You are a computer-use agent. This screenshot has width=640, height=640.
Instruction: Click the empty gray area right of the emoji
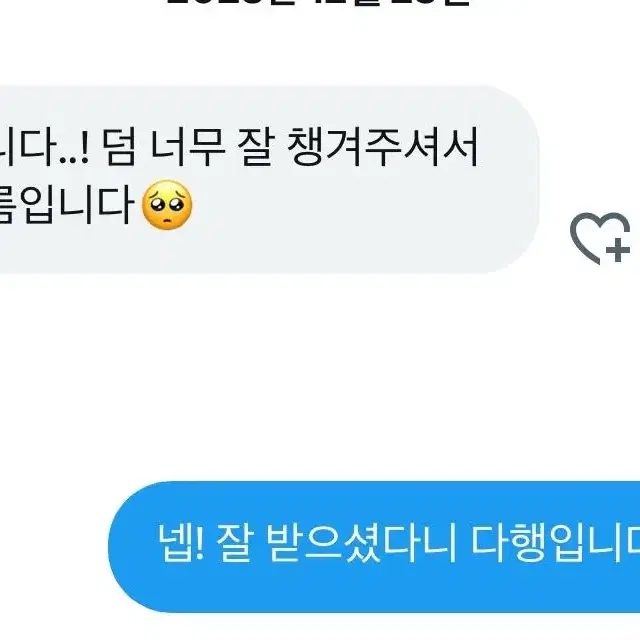pos(359,208)
